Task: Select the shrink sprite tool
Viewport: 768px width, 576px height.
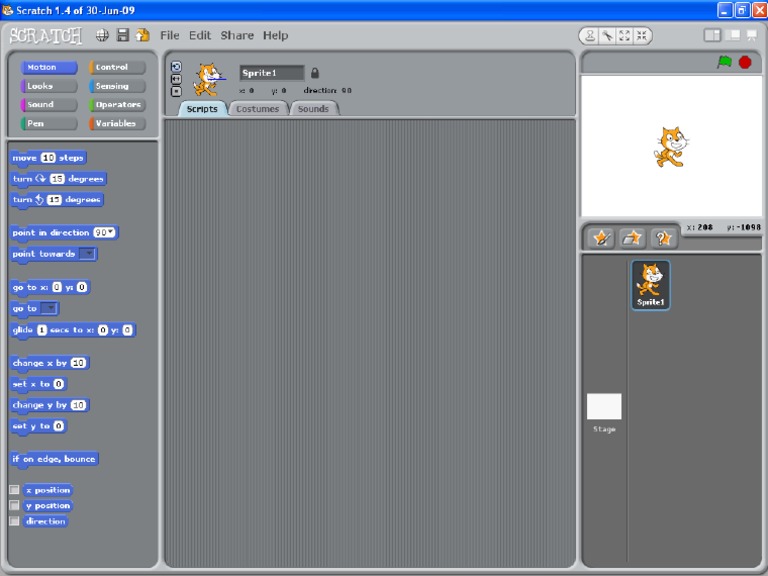Action: [x=642, y=35]
